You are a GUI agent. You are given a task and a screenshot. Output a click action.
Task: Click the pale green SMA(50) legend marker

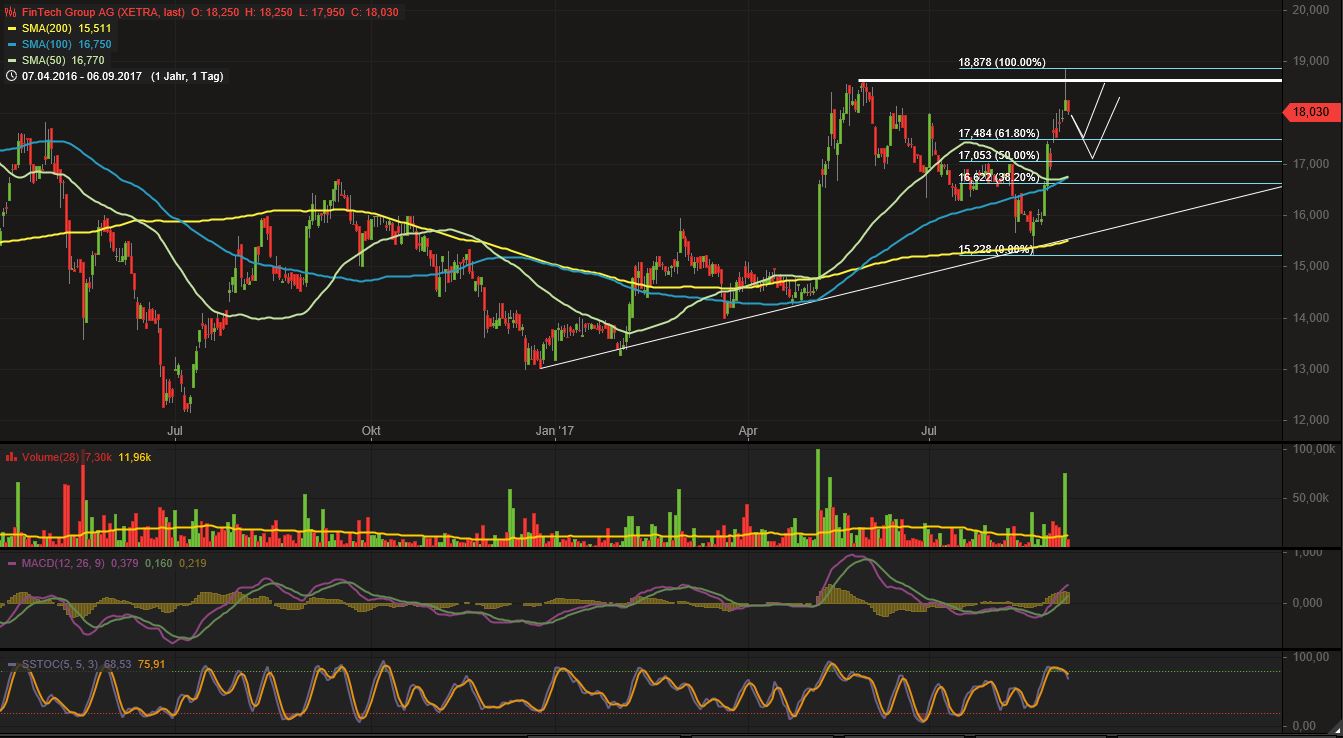(11, 60)
